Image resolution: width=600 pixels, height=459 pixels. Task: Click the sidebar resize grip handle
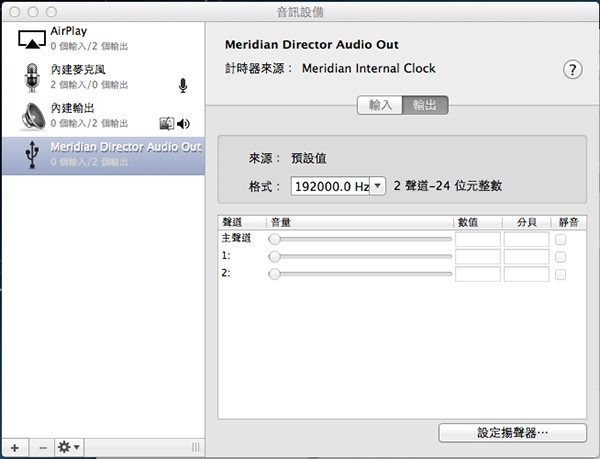click(196, 447)
